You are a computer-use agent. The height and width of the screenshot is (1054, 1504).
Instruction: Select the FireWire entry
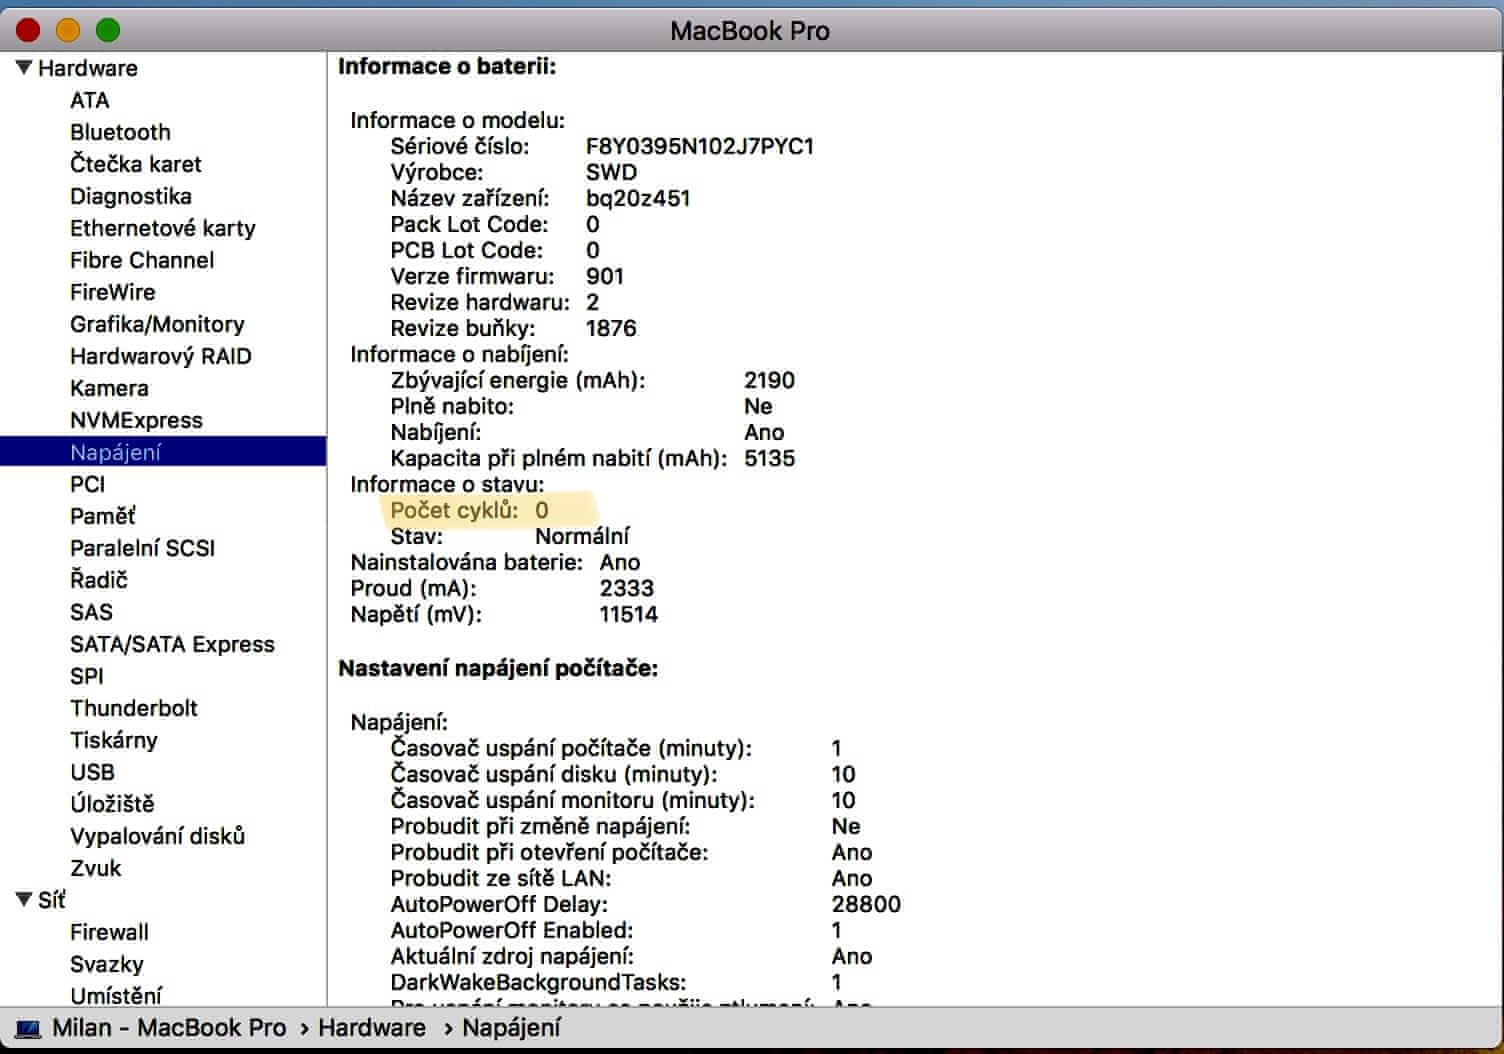coord(113,292)
